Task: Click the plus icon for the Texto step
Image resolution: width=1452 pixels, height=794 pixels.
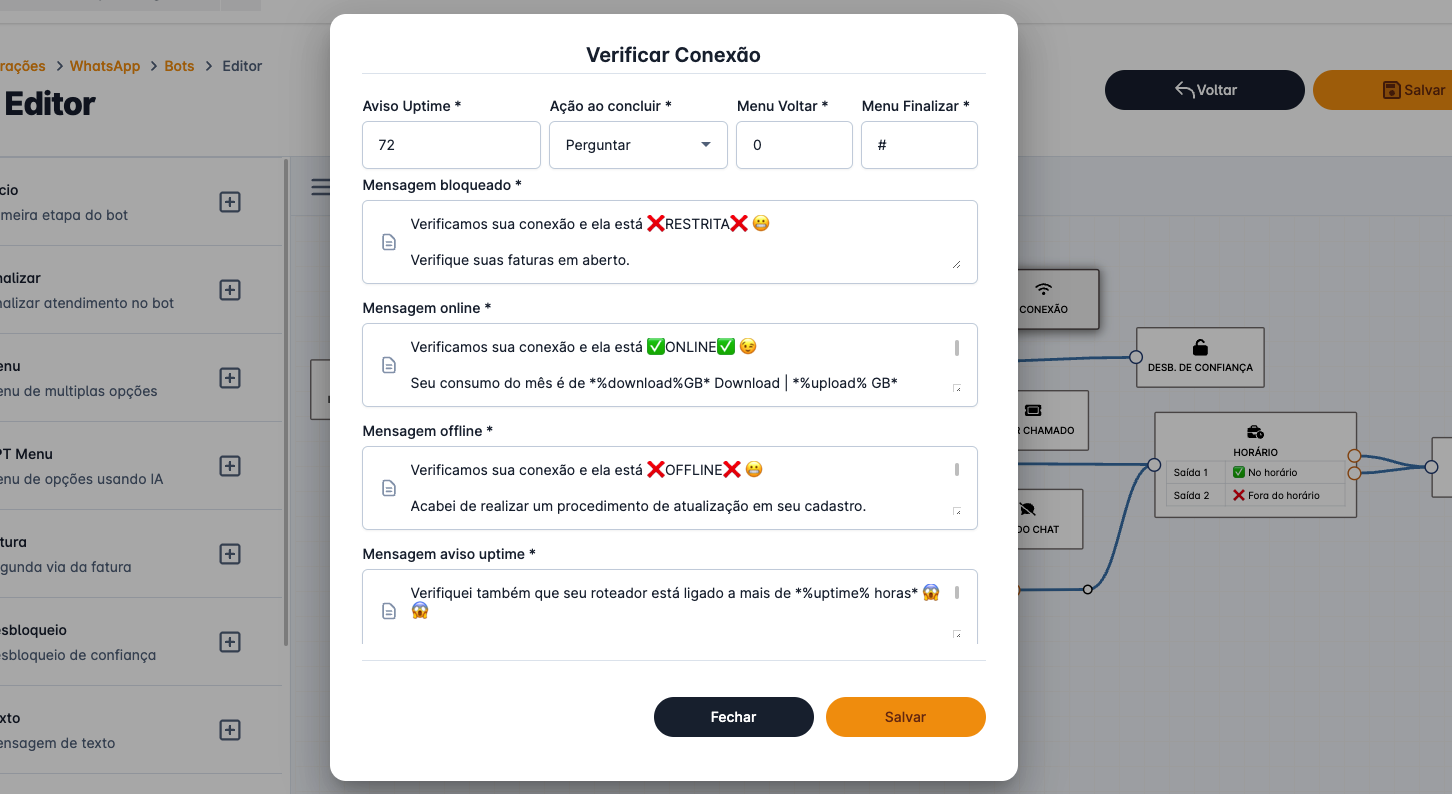Action: tap(230, 730)
